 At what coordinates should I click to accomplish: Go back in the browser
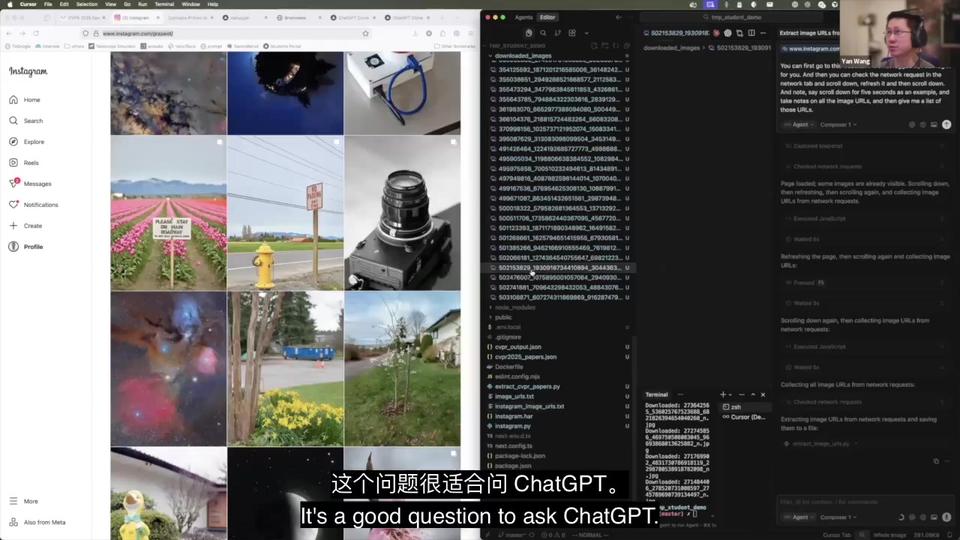(x=9, y=34)
